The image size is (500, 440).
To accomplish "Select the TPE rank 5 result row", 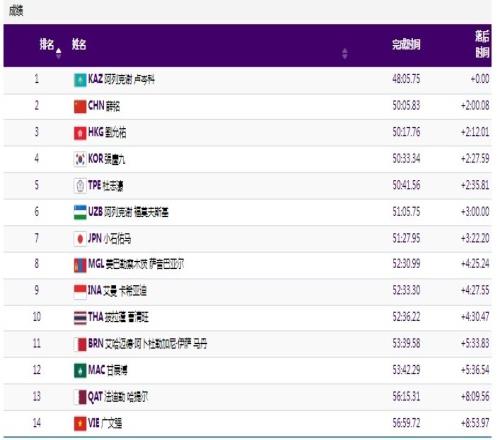I will pyautogui.click(x=247, y=186).
